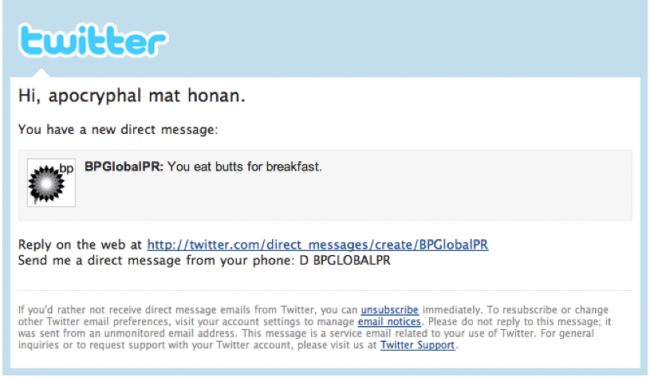
Task: Click the gray footer disclaimer paragraph
Action: tap(314, 327)
